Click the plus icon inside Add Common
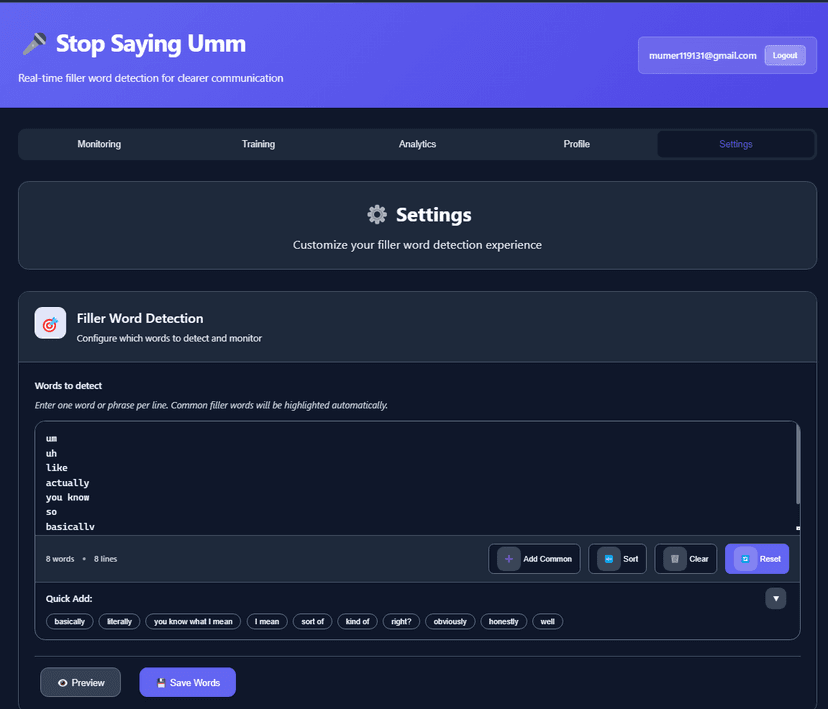The image size is (828, 709). pos(507,558)
